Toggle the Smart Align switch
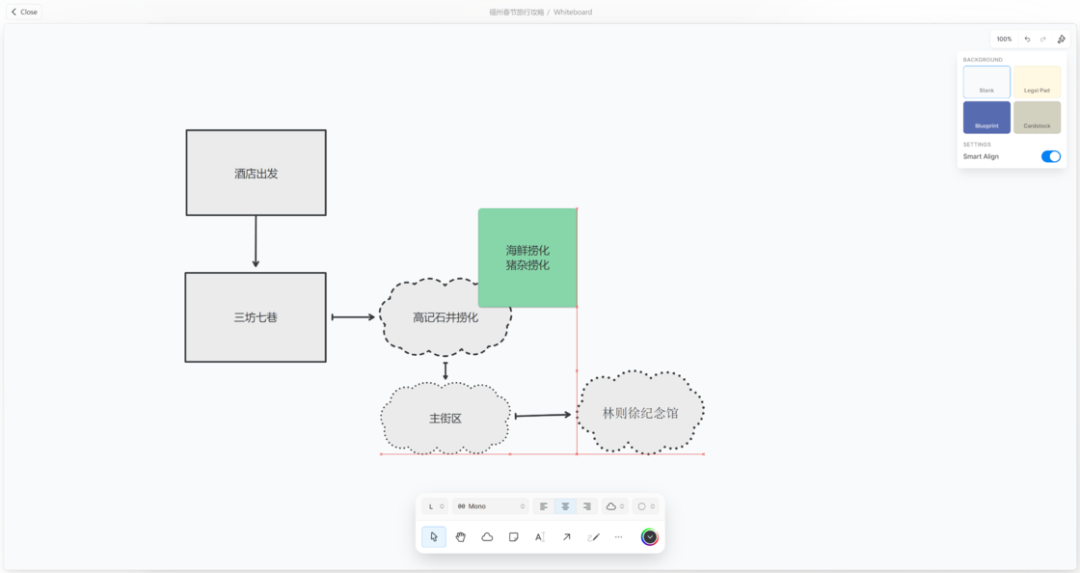The image size is (1080, 573). 1050,156
